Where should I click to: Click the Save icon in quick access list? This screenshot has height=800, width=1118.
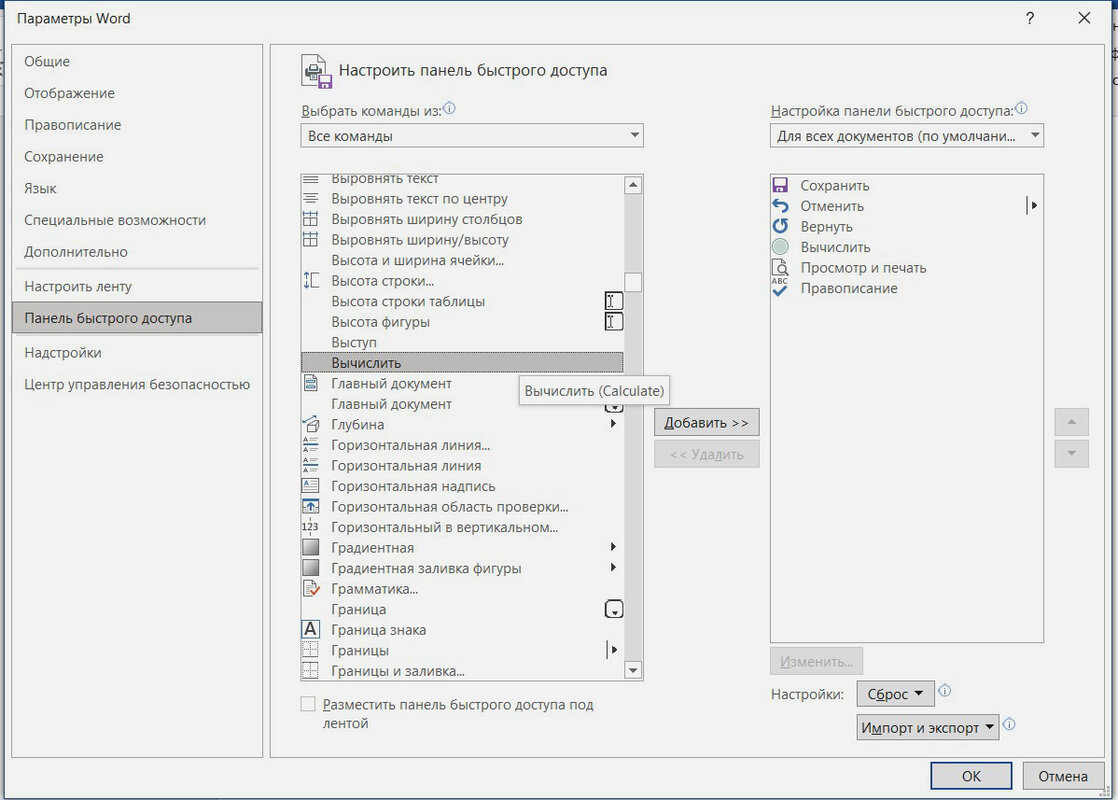tap(780, 186)
